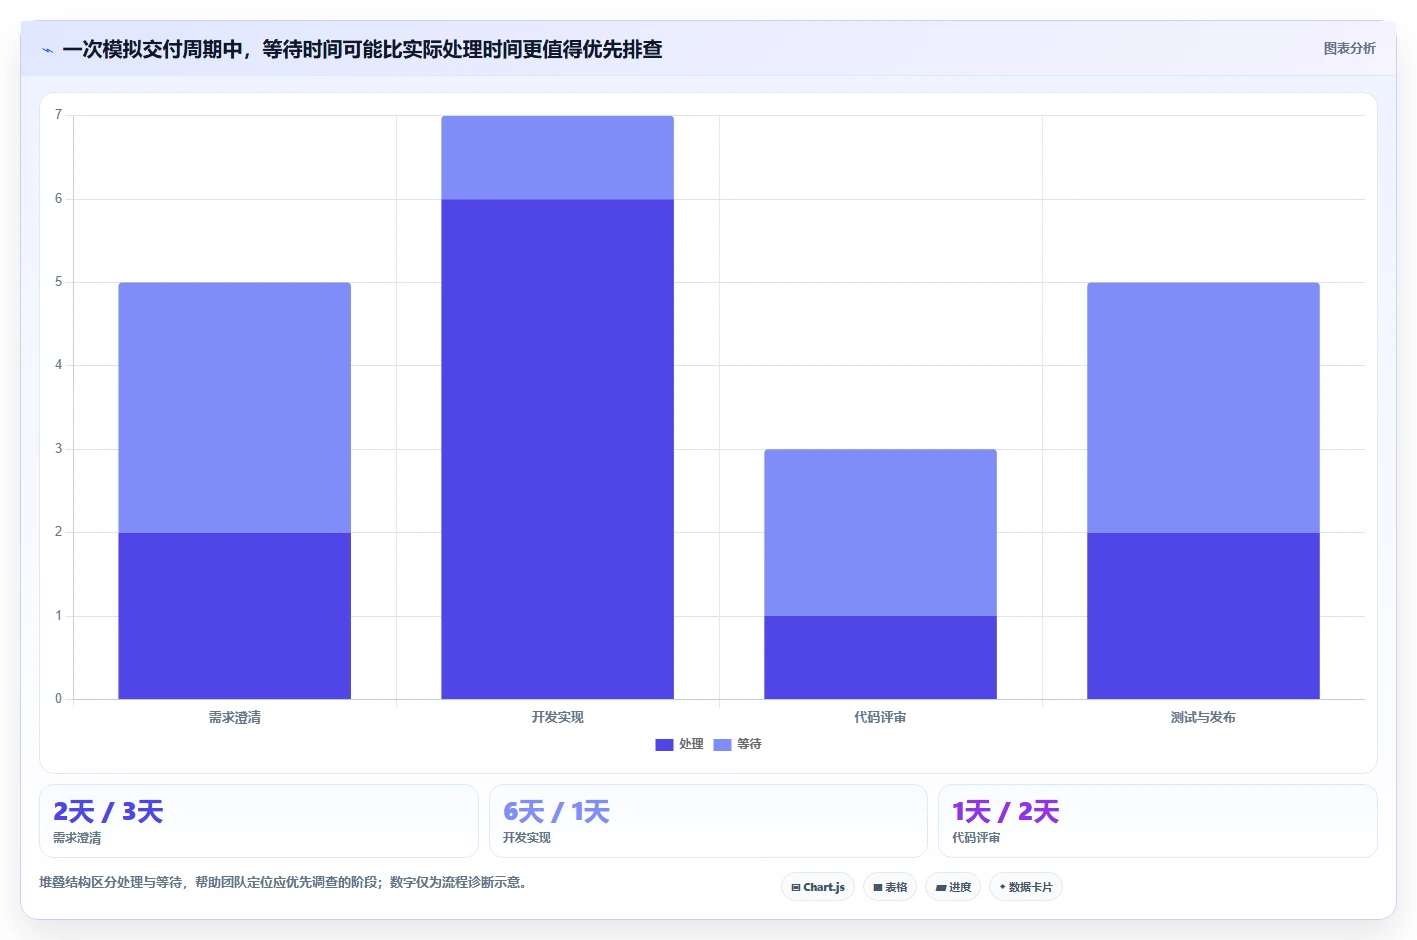Click the 代码评审 waiting bar segment

[x=880, y=533]
